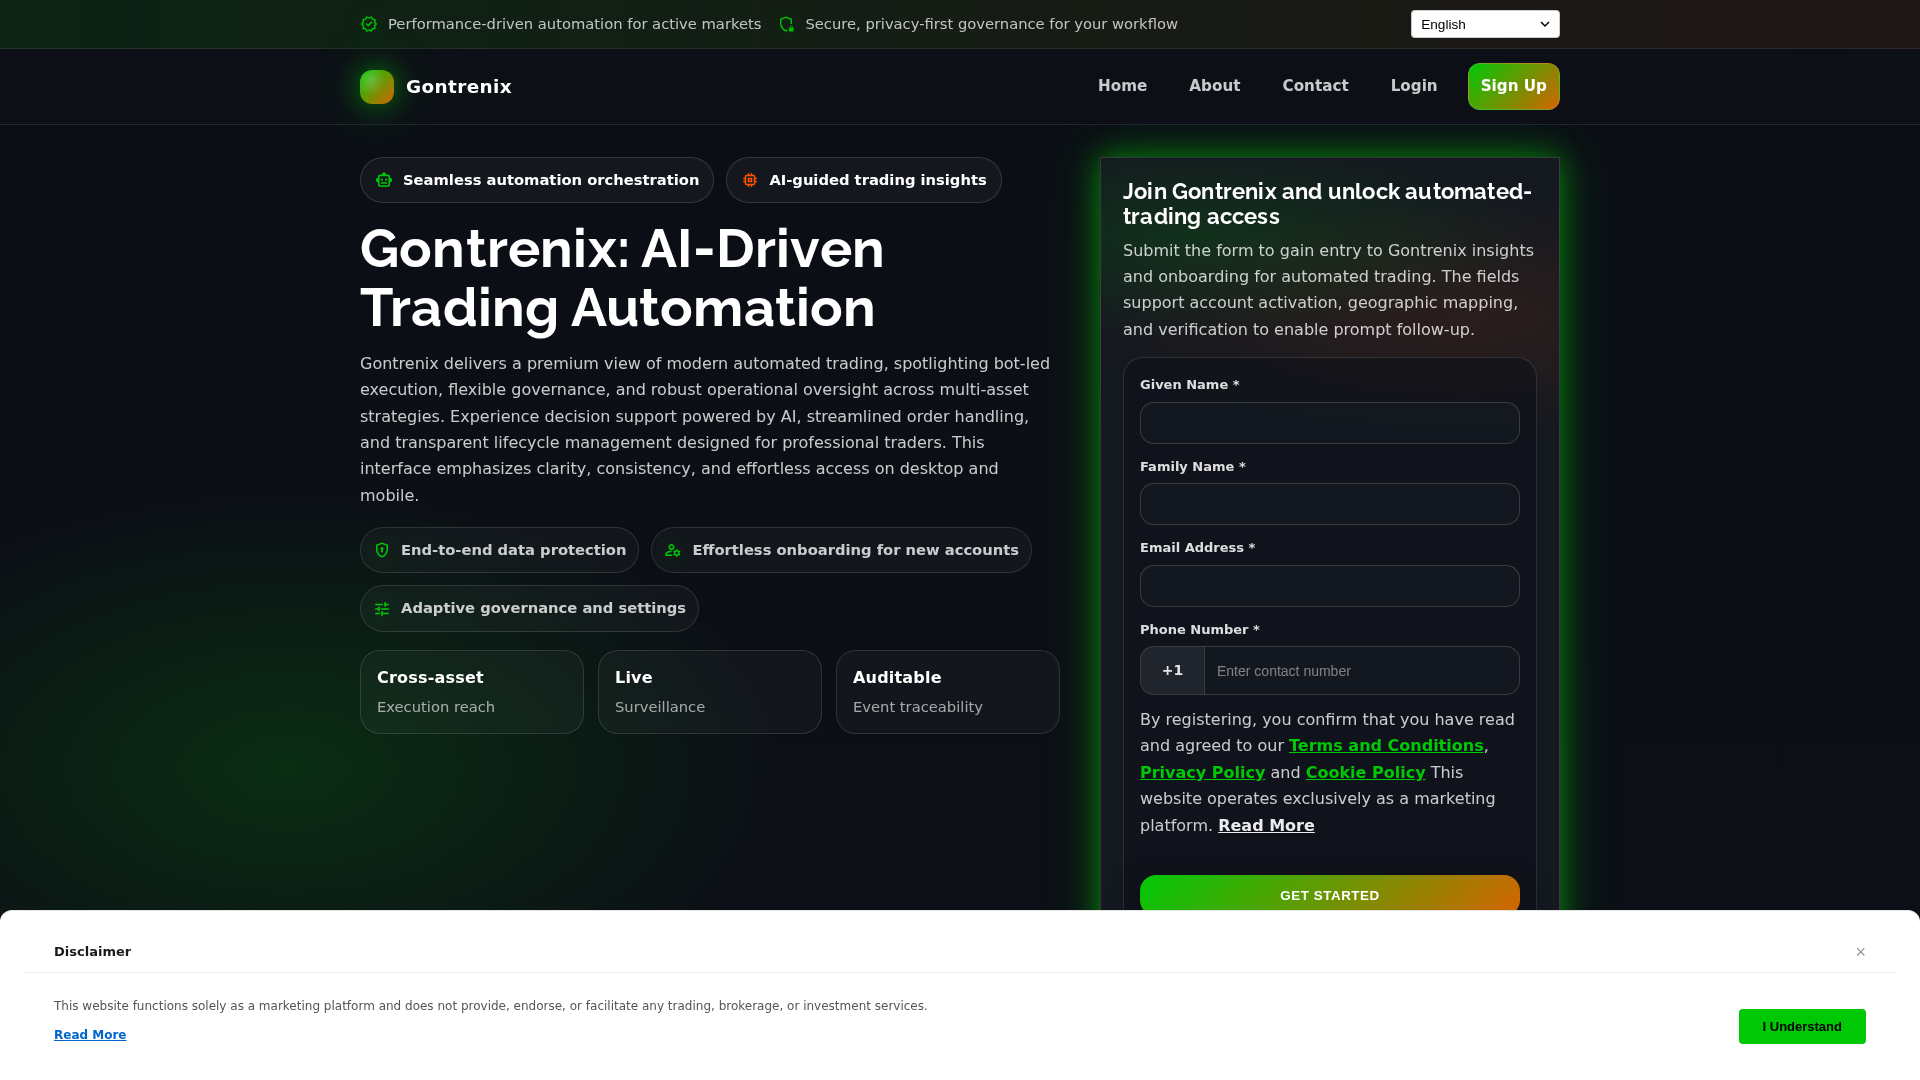Click the Enter contact number field
The image size is (1920, 1080).
coord(1362,671)
